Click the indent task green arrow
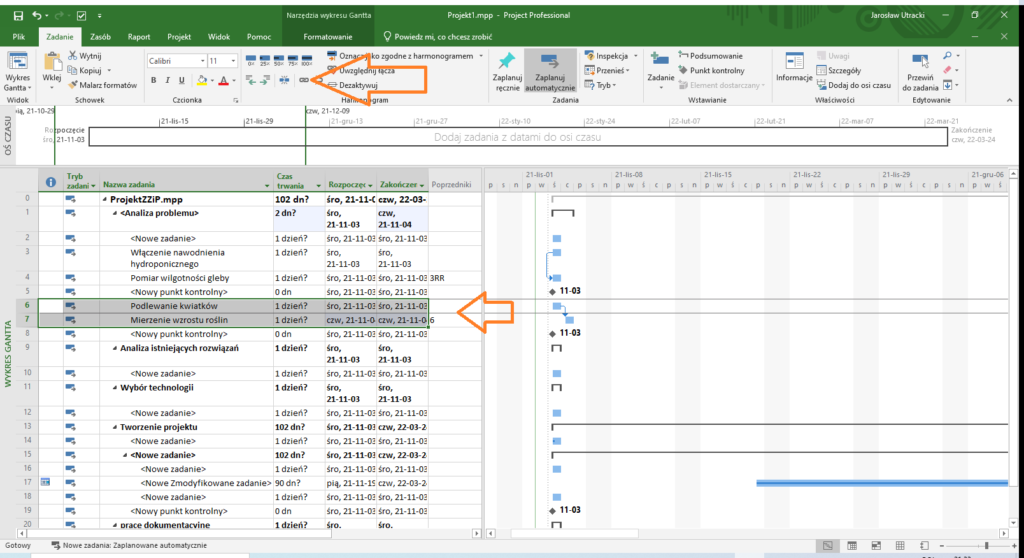1024x558 pixels. [x=264, y=80]
